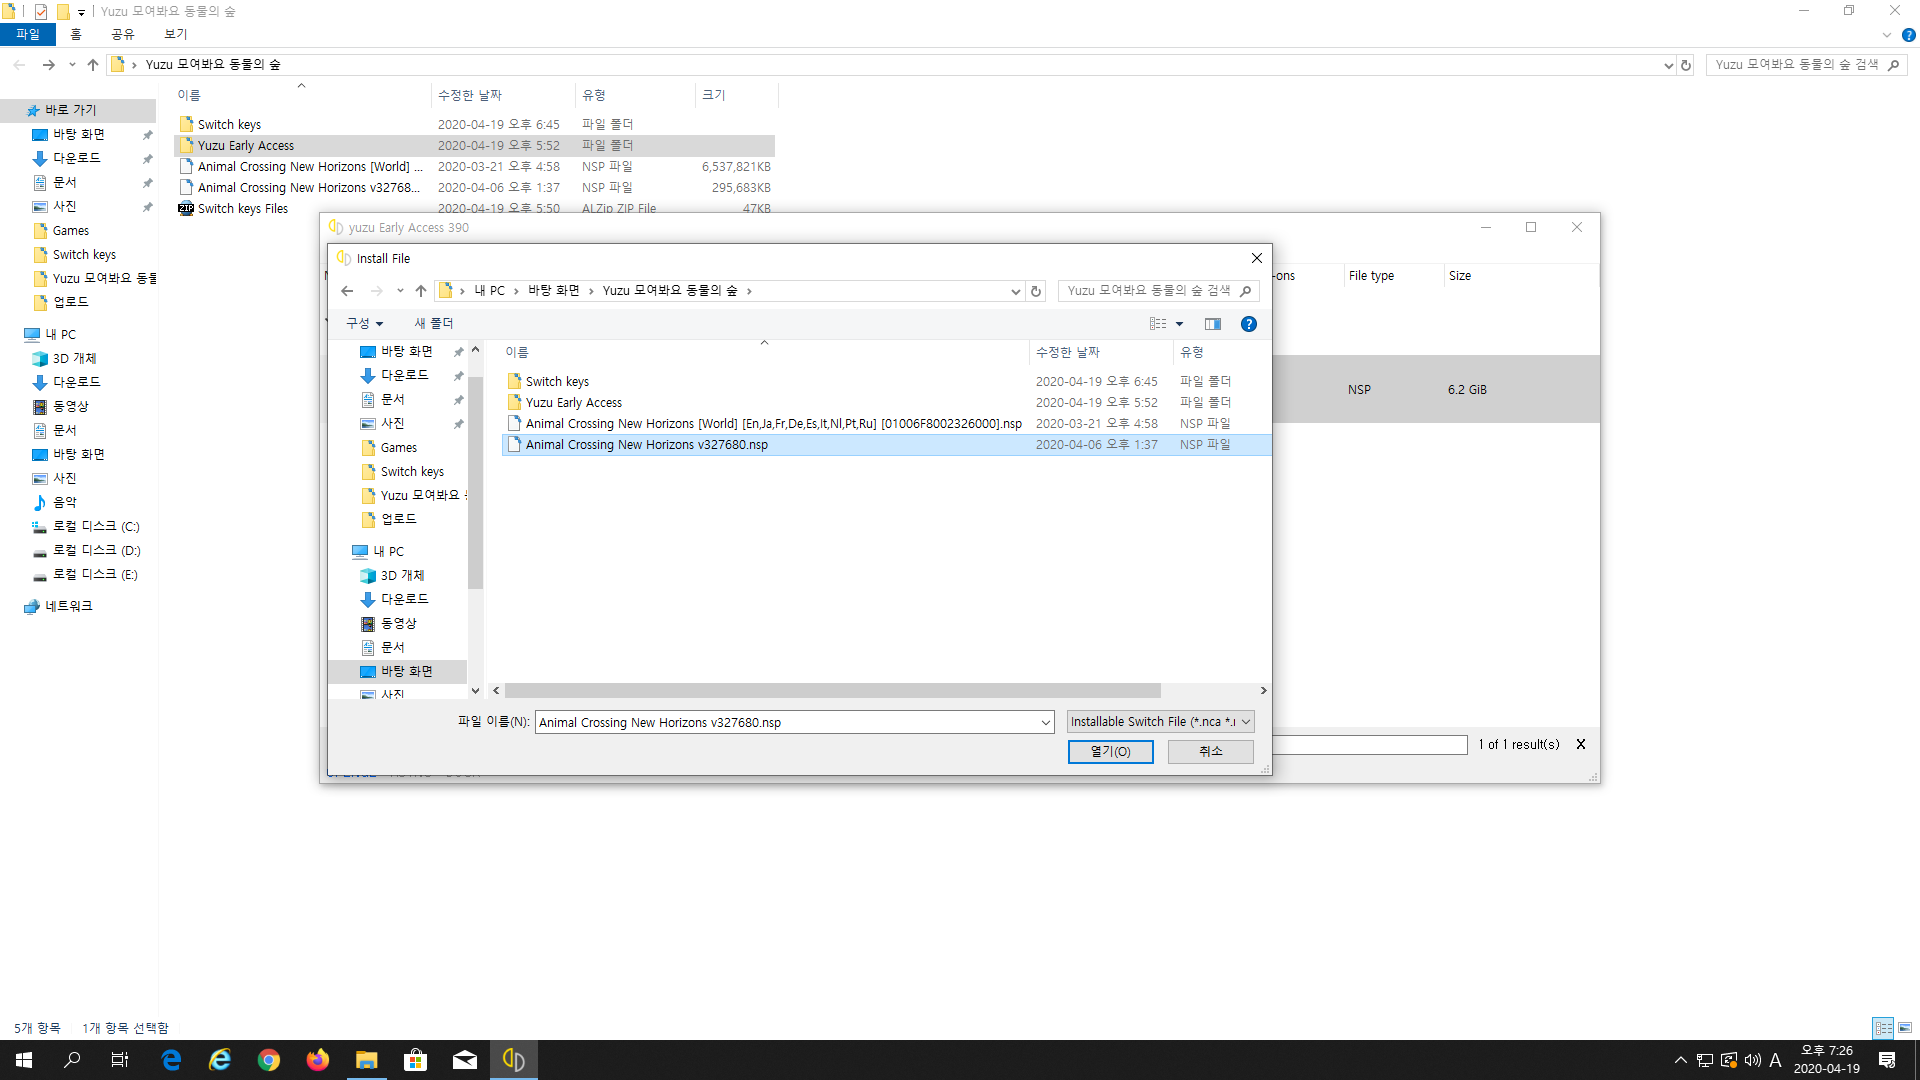Click the horizontal scrollbar in file list
1920x1080 pixels.
[x=832, y=691]
